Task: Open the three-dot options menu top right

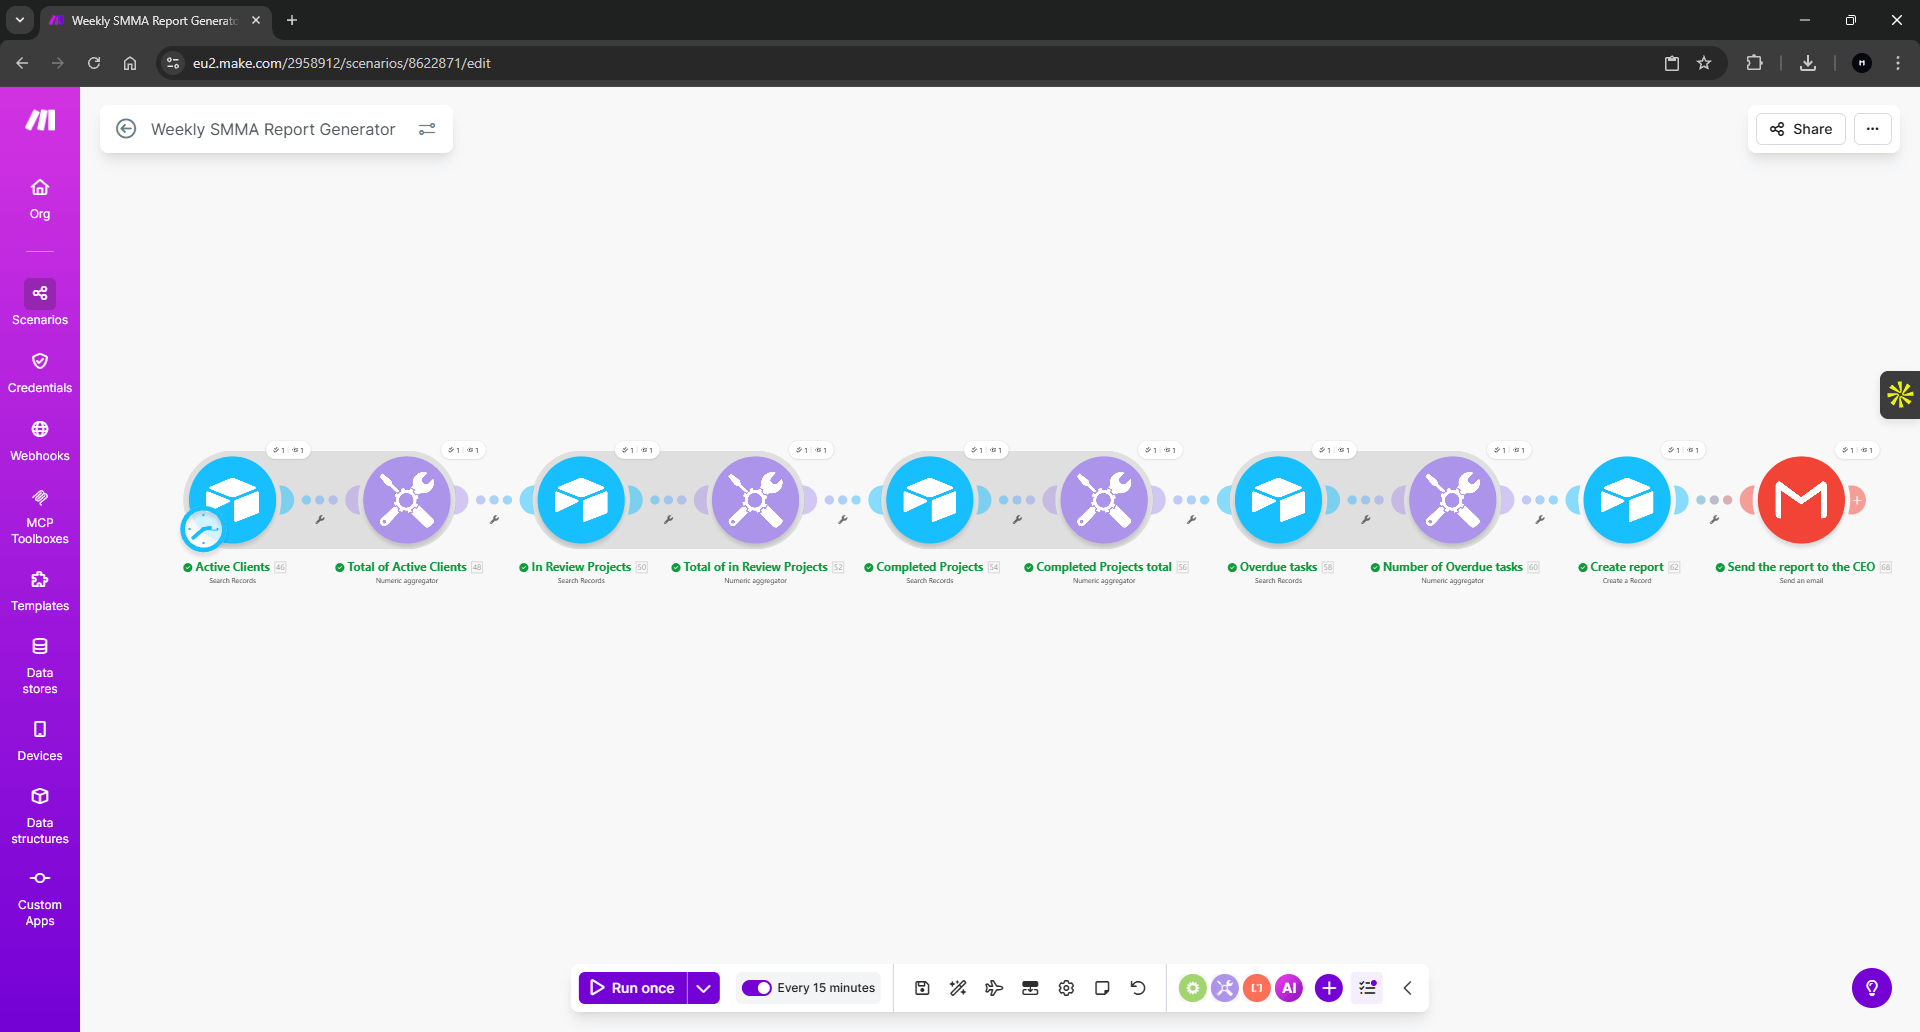Action: (x=1873, y=128)
